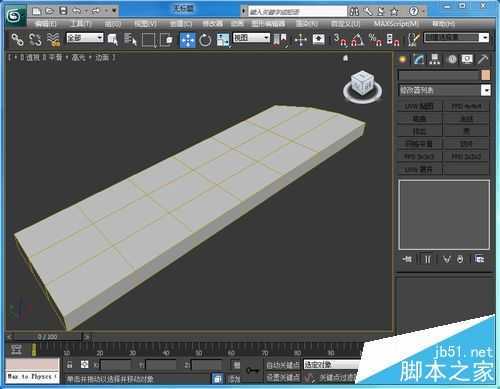Image resolution: width=500 pixels, height=389 pixels.
Task: Open the 编辑 menu in menu bar
Action: pyautogui.click(x=46, y=24)
